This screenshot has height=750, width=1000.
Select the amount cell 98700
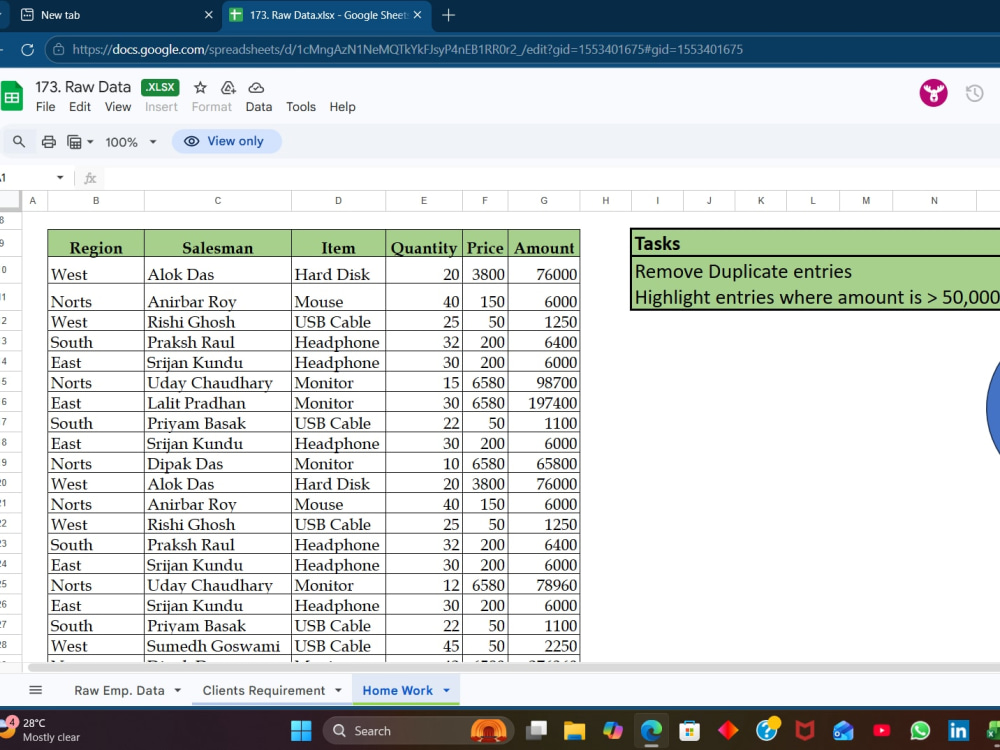point(544,383)
